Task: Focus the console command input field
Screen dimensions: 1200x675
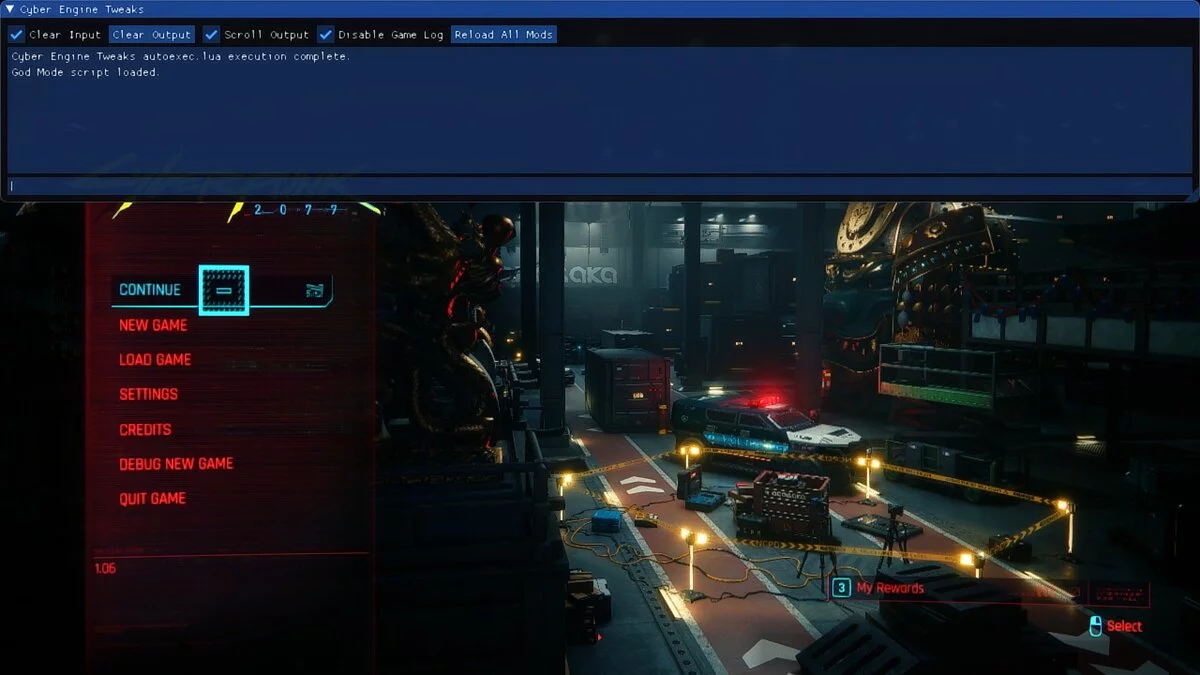Action: pyautogui.click(x=600, y=186)
